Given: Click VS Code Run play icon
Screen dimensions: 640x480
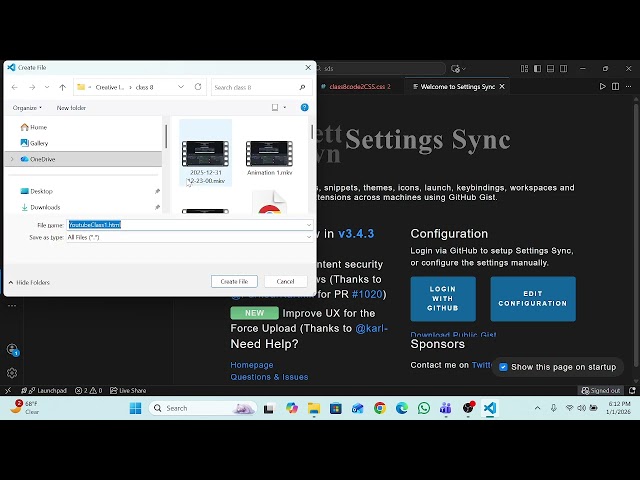Looking at the screenshot, I should click(x=602, y=87).
